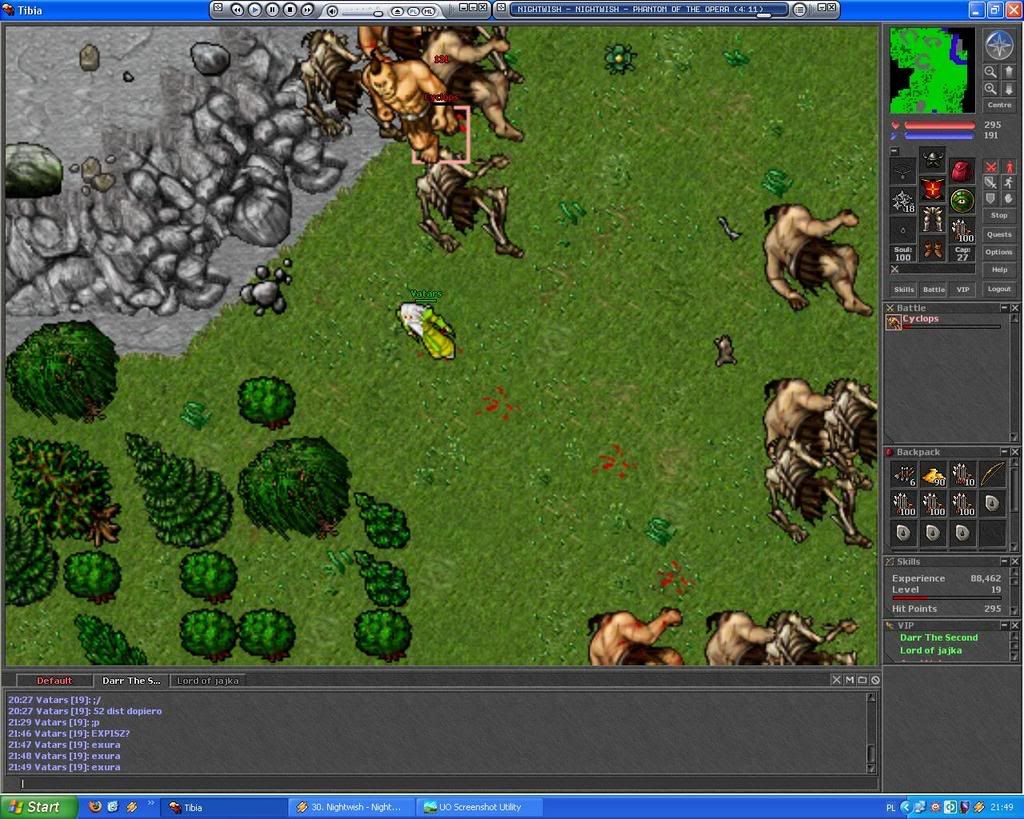1024x819 pixels.
Task: Click the gold coins stack (90) in Backpack
Action: click(x=933, y=474)
